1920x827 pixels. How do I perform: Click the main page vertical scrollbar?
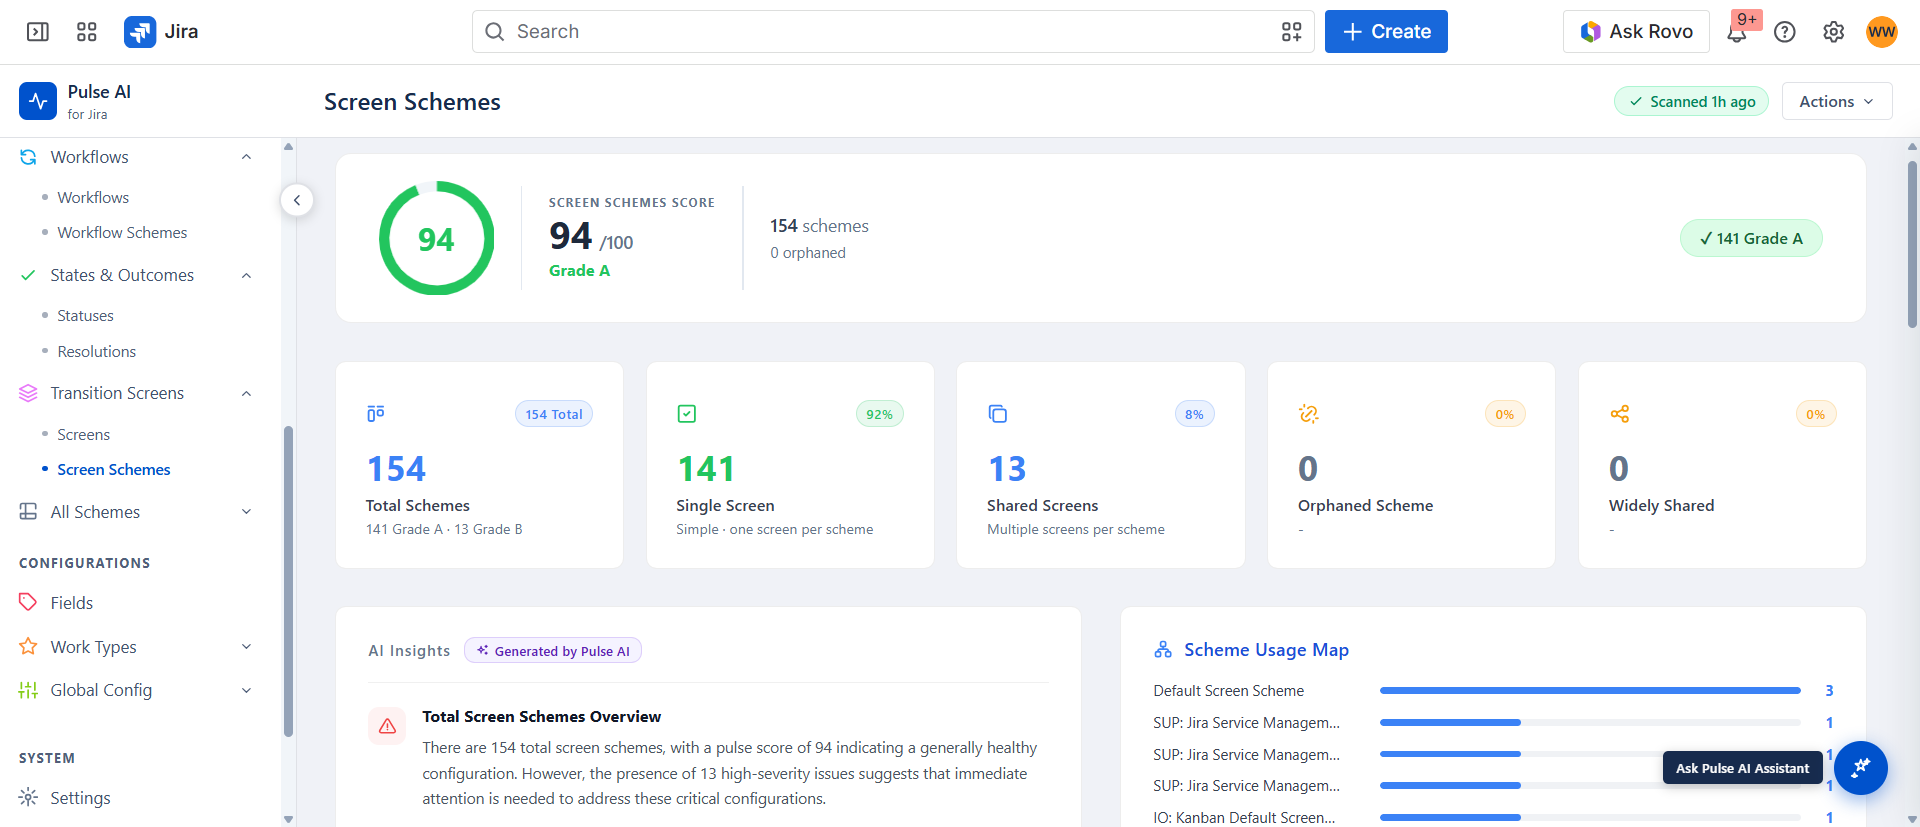pos(1912,245)
